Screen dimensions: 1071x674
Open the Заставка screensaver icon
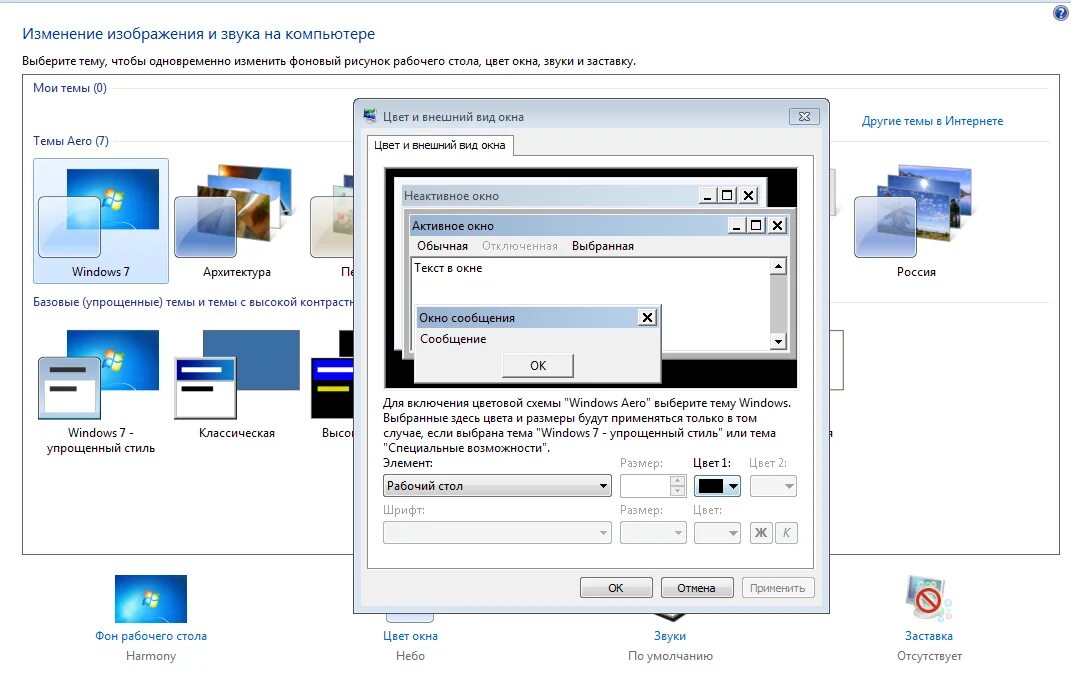[928, 598]
